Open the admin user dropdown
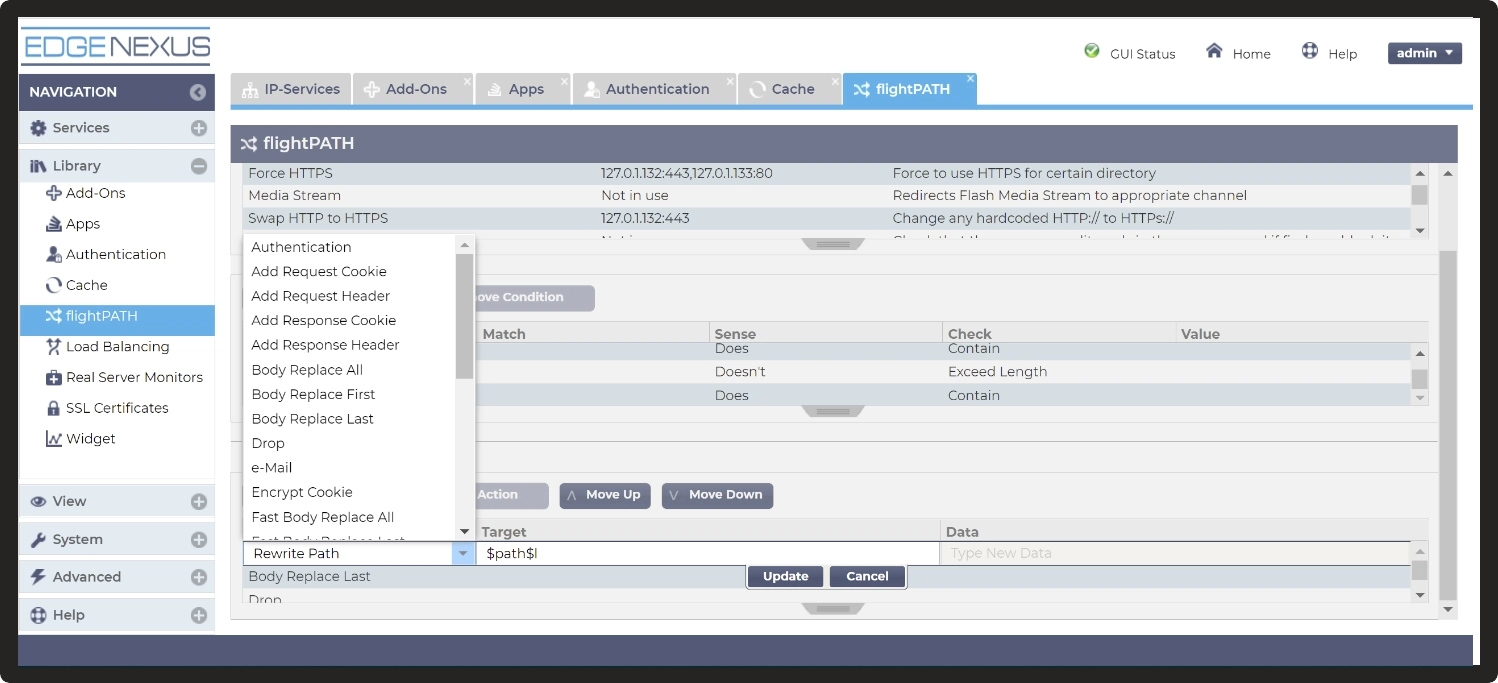 click(x=1425, y=53)
